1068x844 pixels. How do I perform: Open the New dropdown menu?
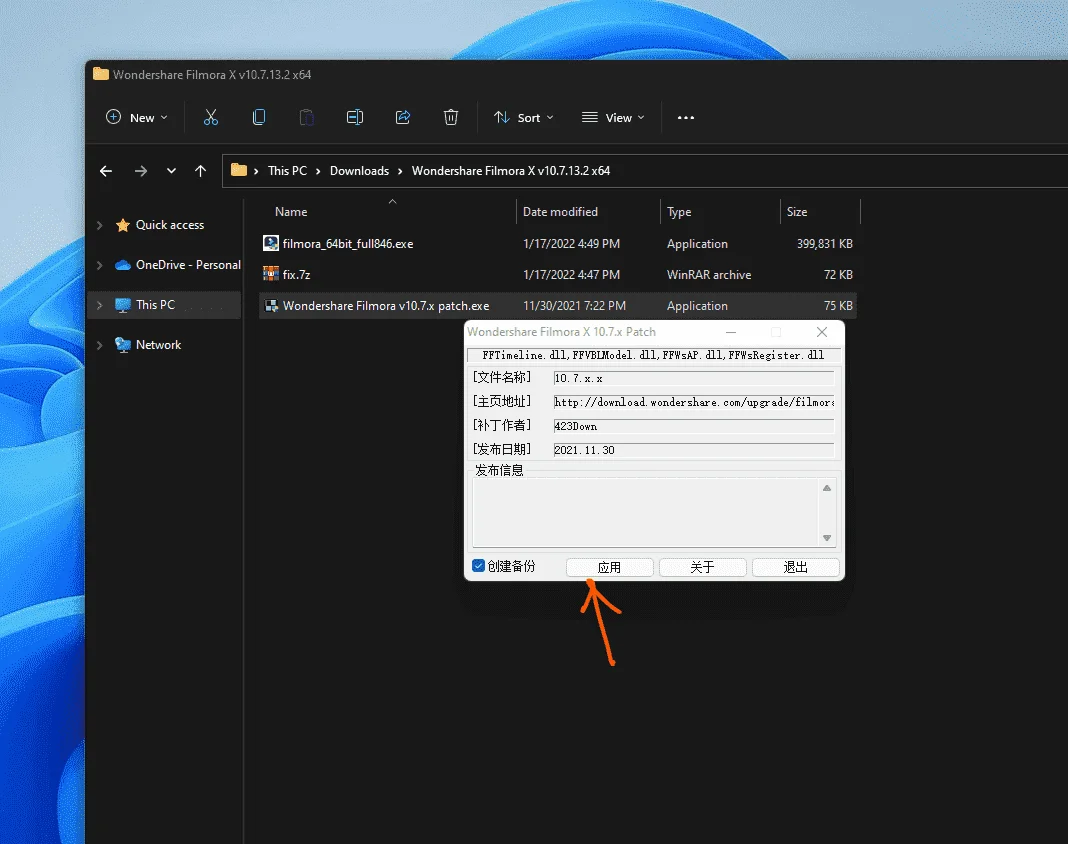pos(137,117)
